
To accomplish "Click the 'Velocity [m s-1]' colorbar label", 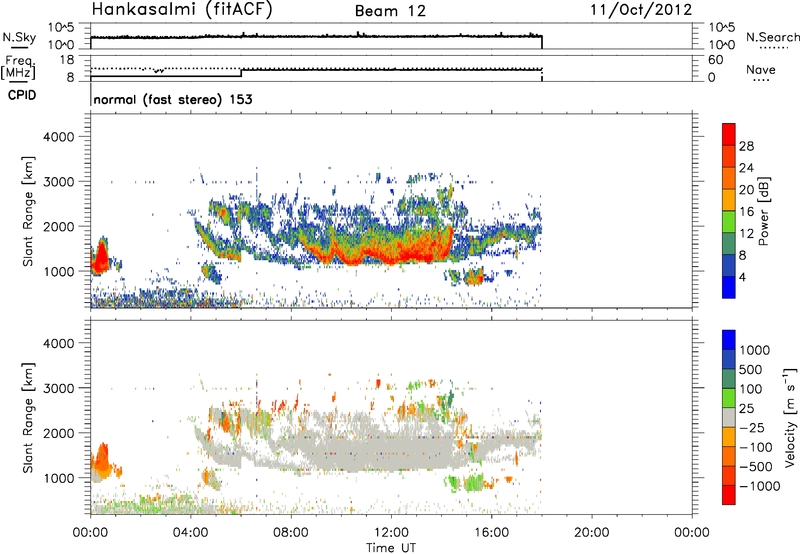I will (790, 417).
